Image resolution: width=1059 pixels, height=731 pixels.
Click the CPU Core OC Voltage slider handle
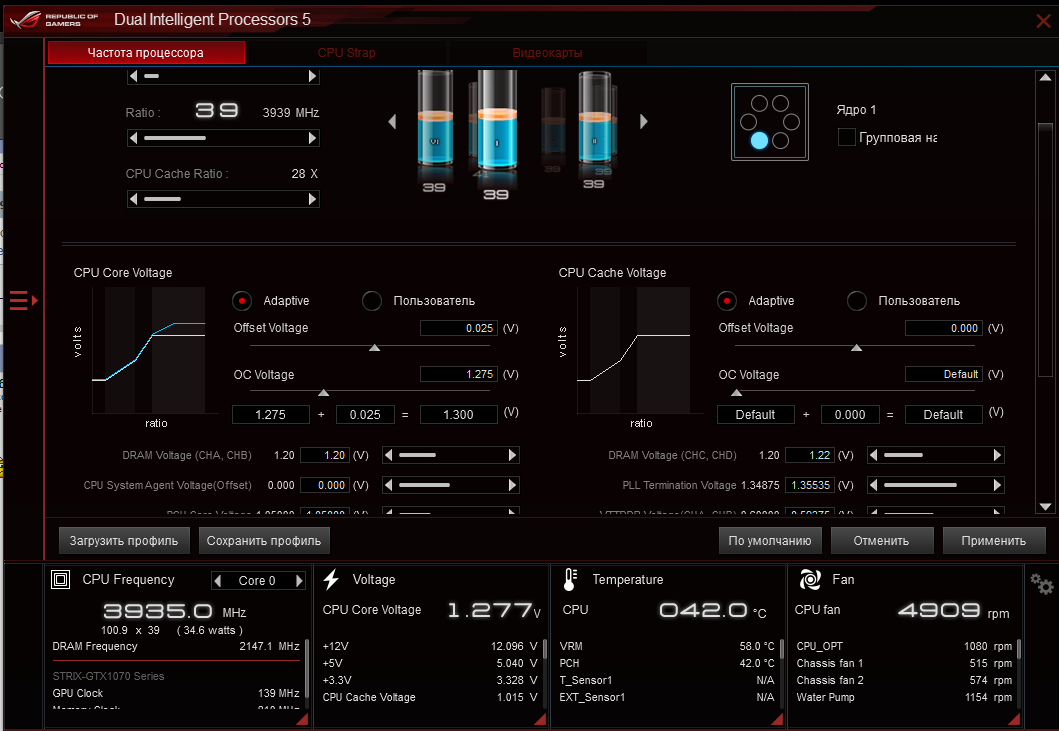324,393
